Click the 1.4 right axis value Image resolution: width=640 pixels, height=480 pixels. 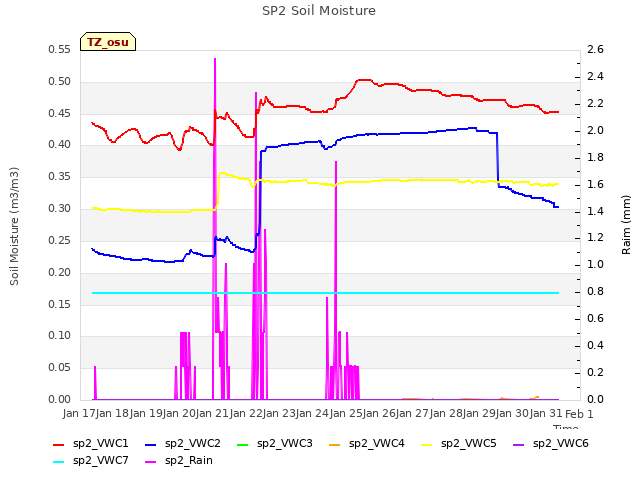pyautogui.click(x=595, y=211)
